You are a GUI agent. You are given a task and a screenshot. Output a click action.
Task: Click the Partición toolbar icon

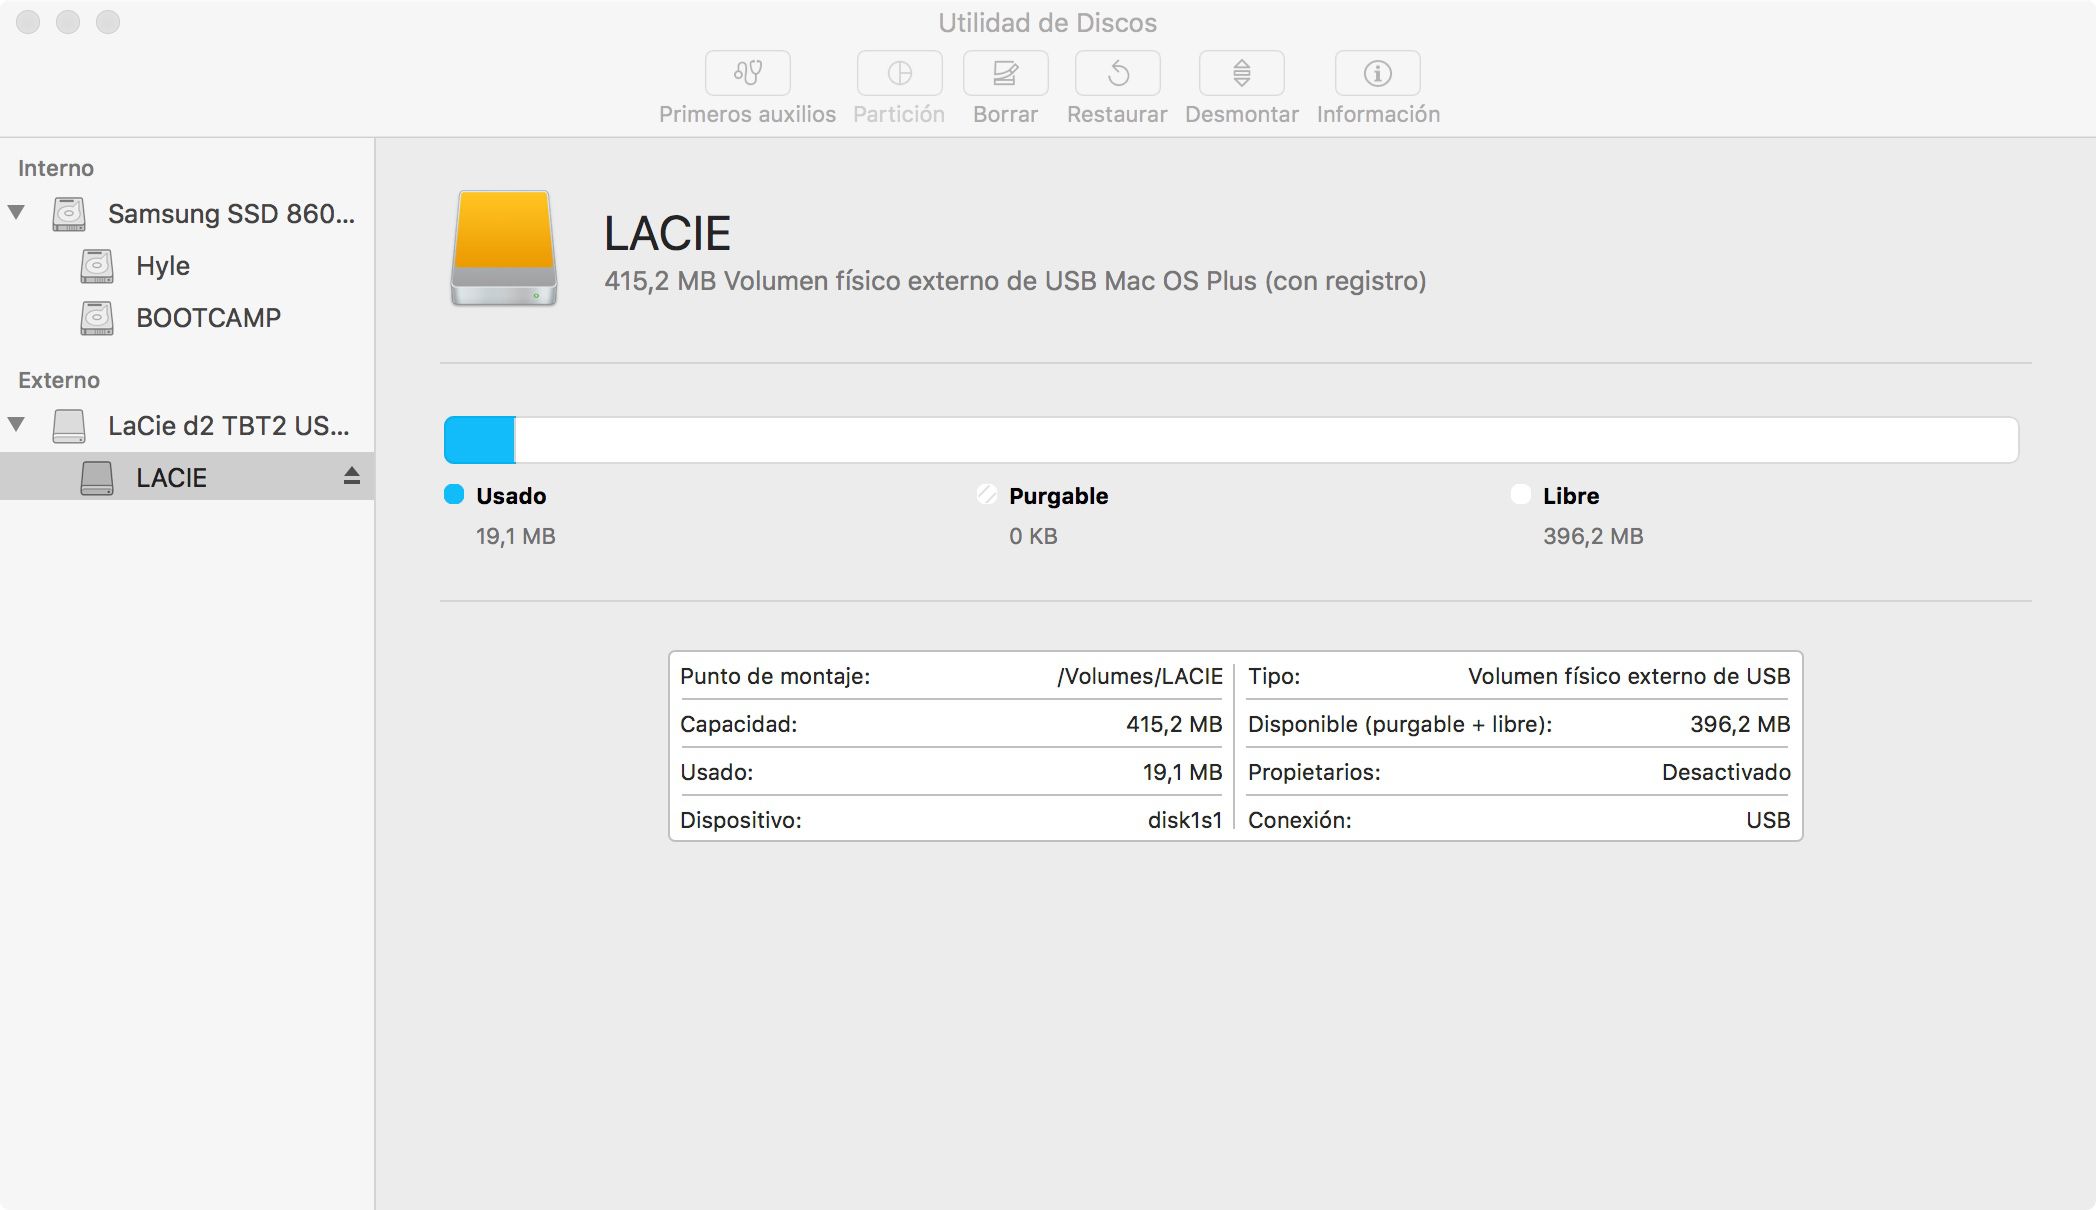pos(899,73)
